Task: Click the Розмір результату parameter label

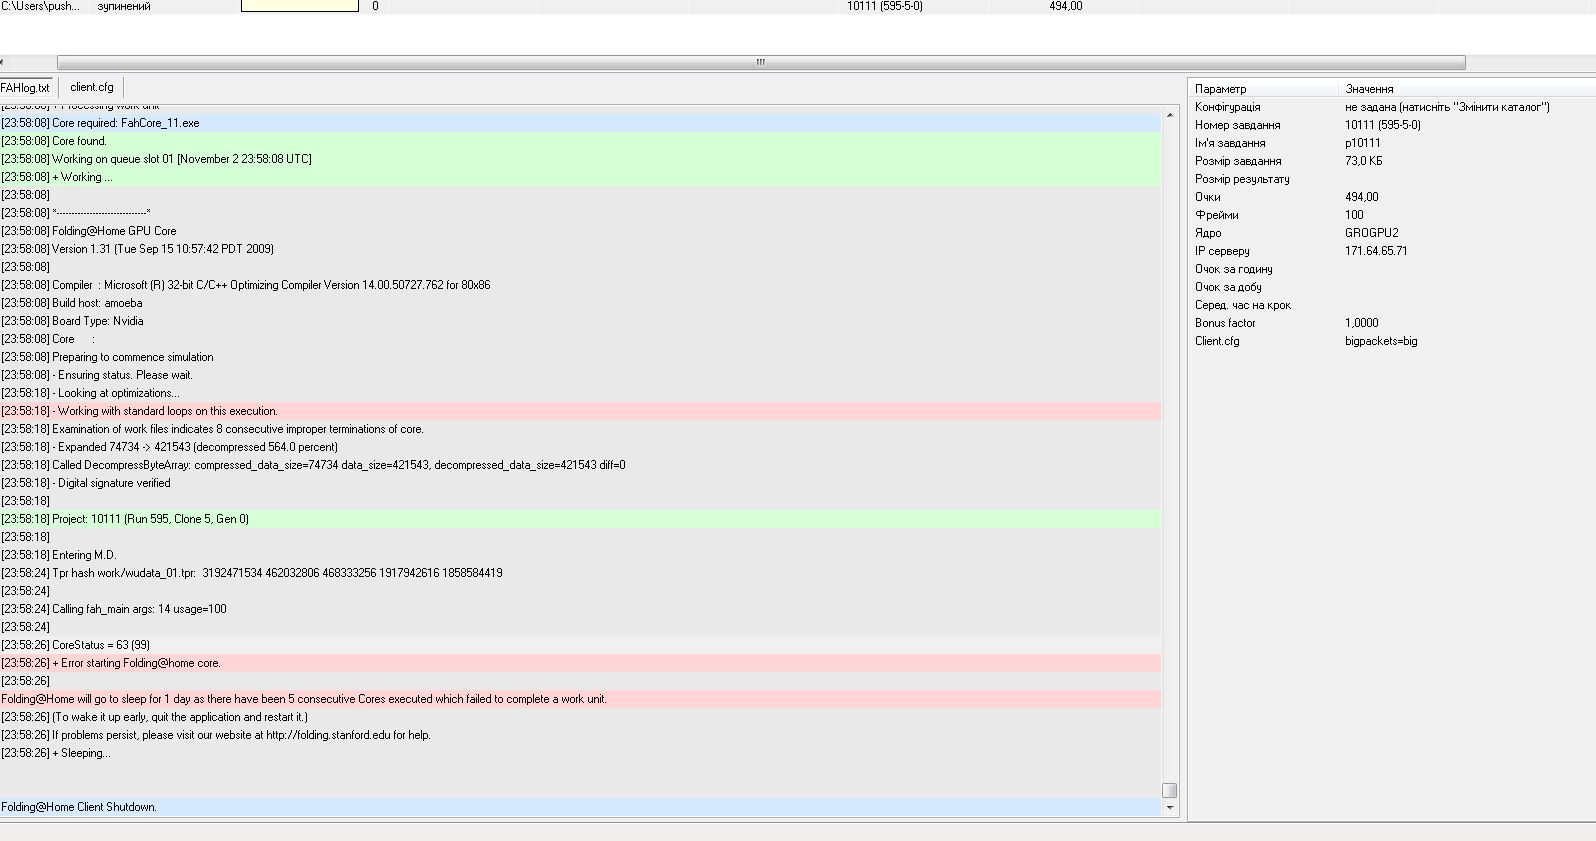Action: (x=1242, y=179)
